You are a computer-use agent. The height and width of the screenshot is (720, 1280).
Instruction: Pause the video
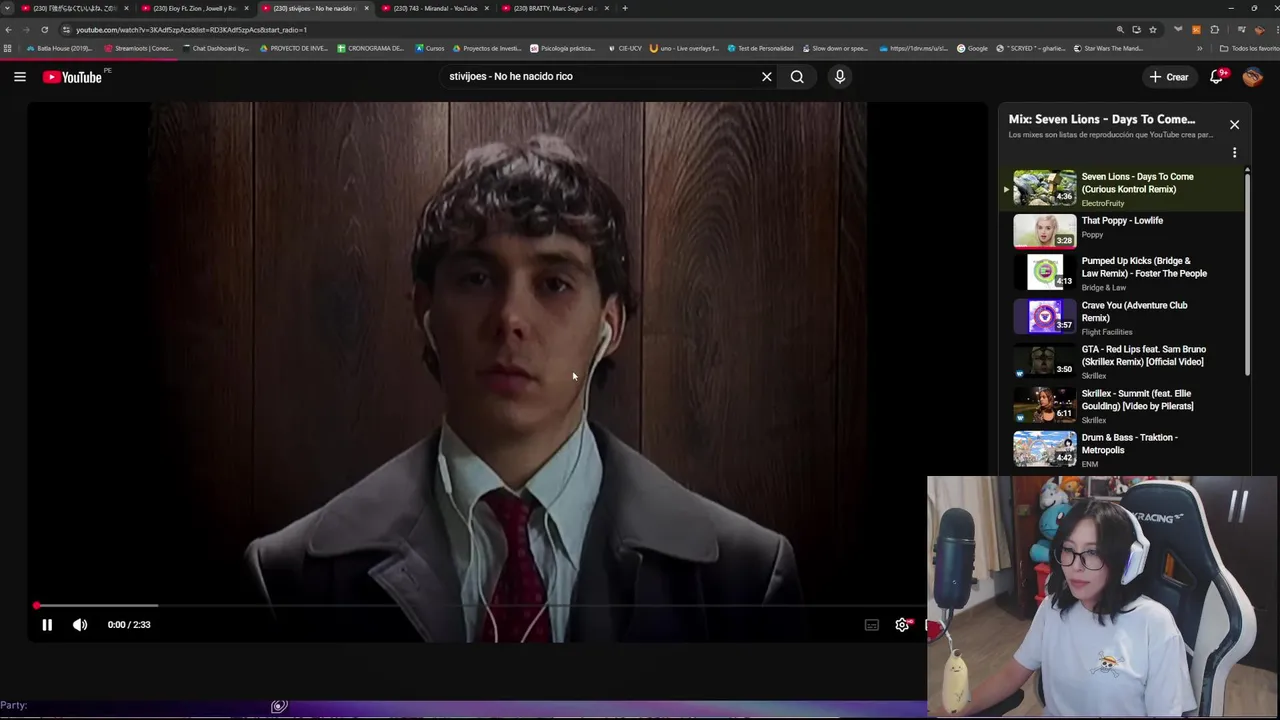46,625
